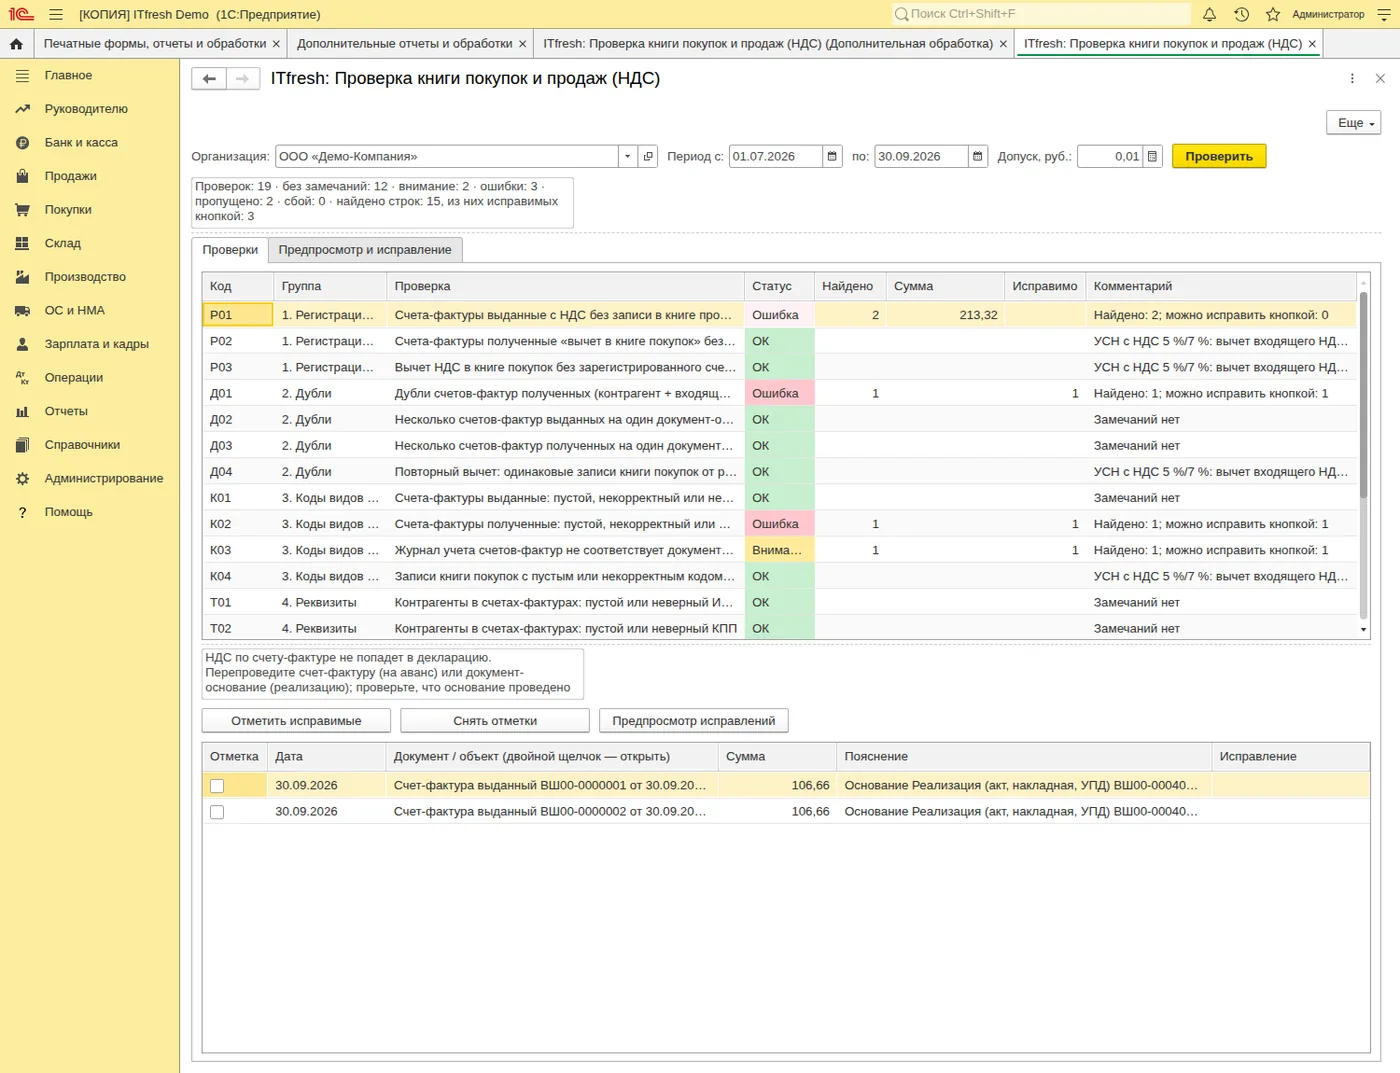The image size is (1400, 1073).
Task: Switch to Печатные формы, отчеты и обработки tab
Action: 155,44
